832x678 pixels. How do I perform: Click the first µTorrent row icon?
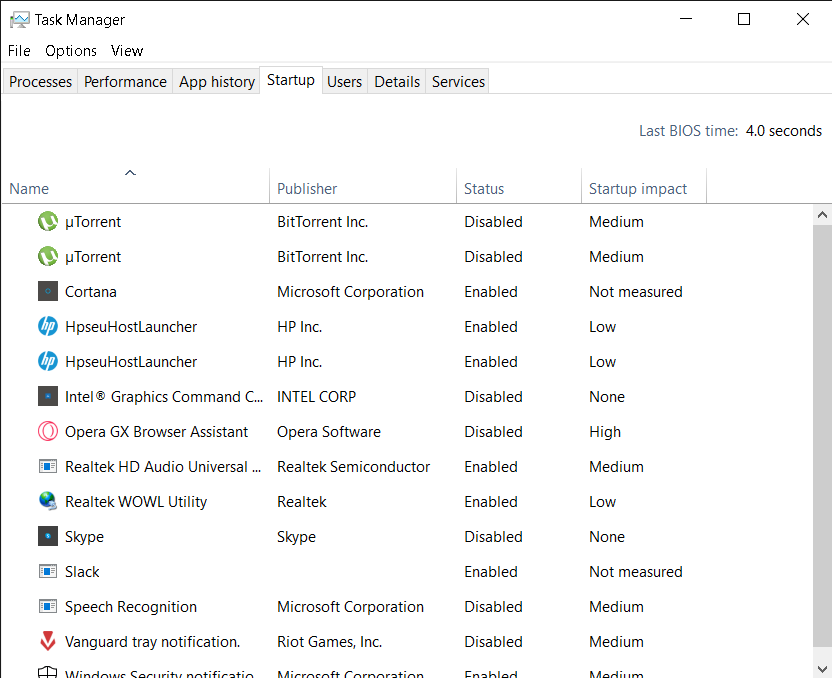tap(48, 222)
